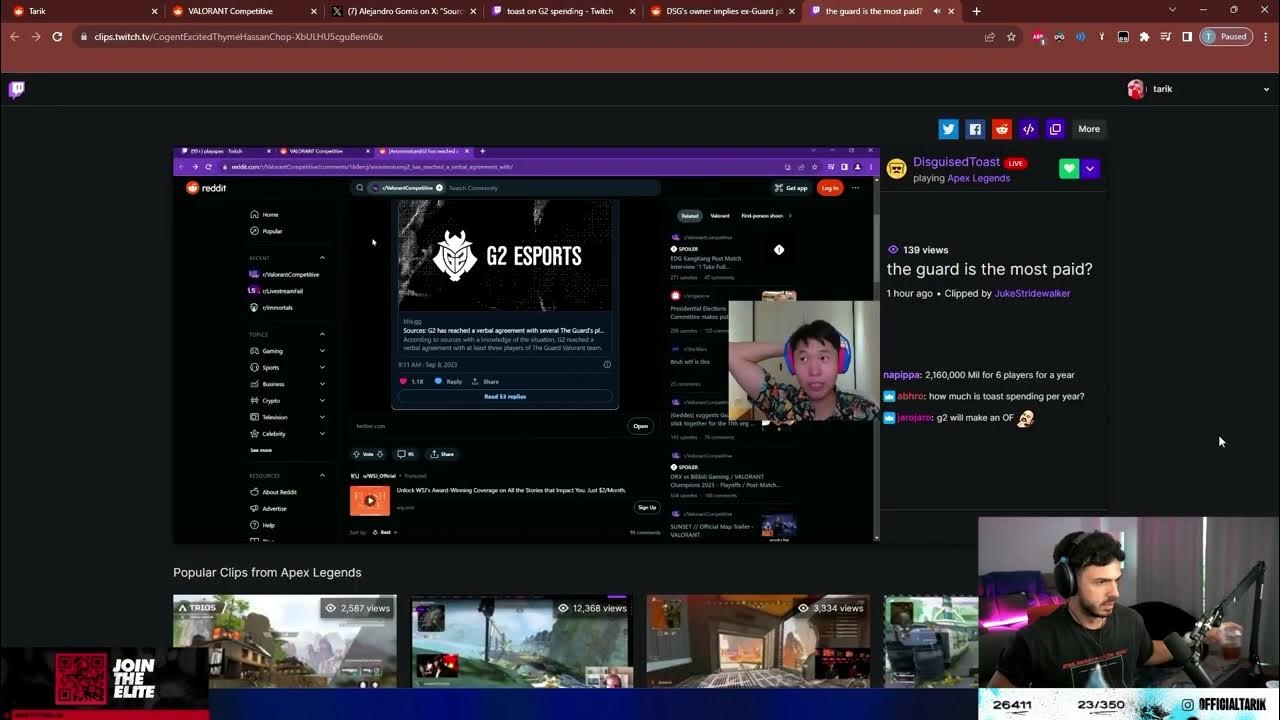The image size is (1280, 720).
Task: Get the embed code for the clip
Action: pos(1028,129)
